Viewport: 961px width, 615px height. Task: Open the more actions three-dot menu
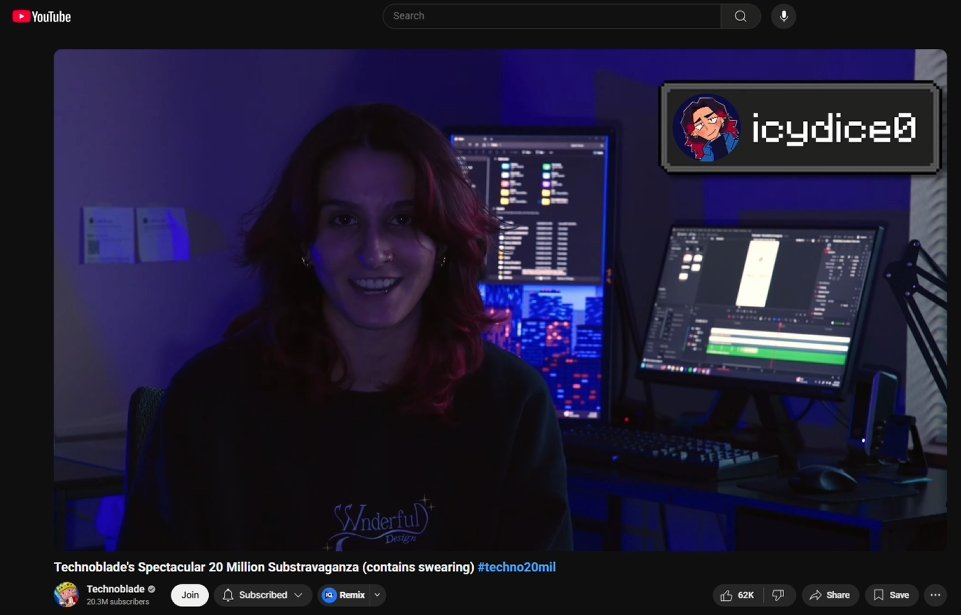935,595
